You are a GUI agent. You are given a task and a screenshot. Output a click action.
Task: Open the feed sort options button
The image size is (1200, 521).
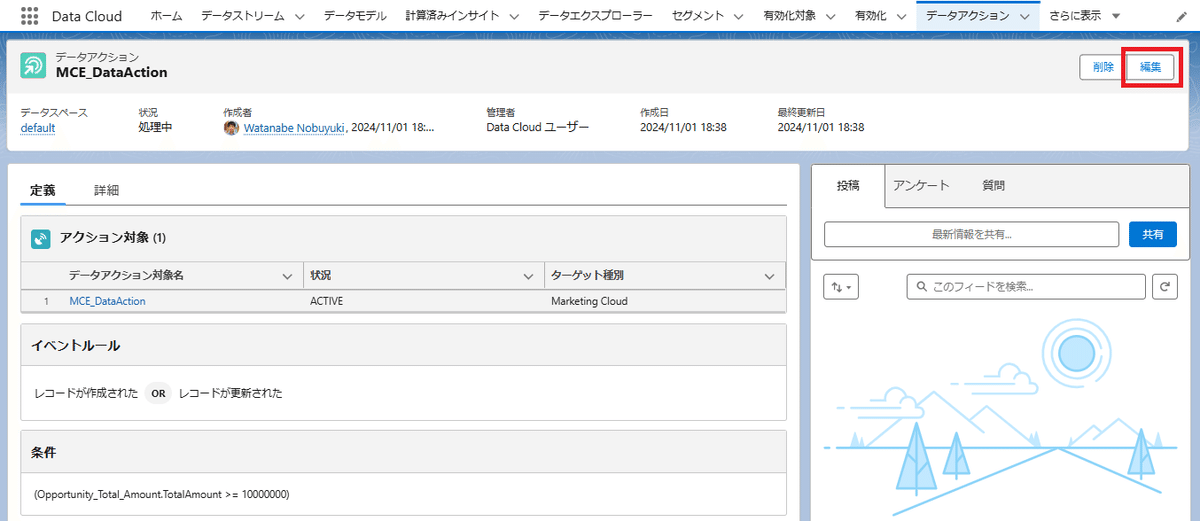841,287
